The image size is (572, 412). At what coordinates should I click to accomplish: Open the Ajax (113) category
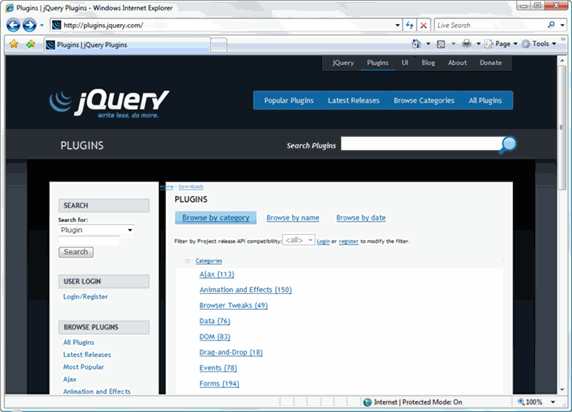pos(217,274)
